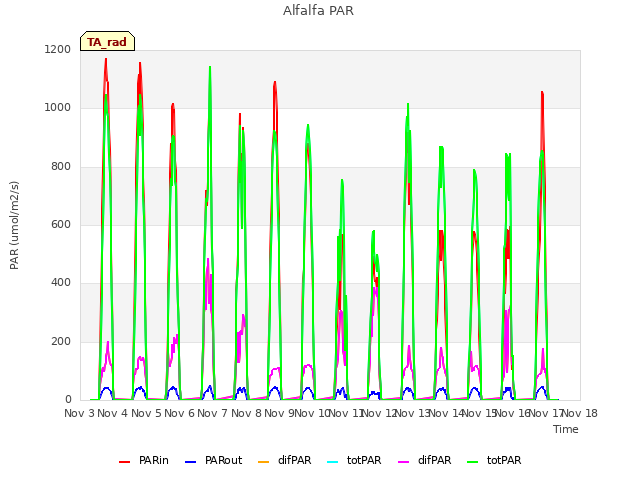Click the PAR (umol/m2/s) y-axis label
Image resolution: width=640 pixels, height=480 pixels.
[14, 225]
